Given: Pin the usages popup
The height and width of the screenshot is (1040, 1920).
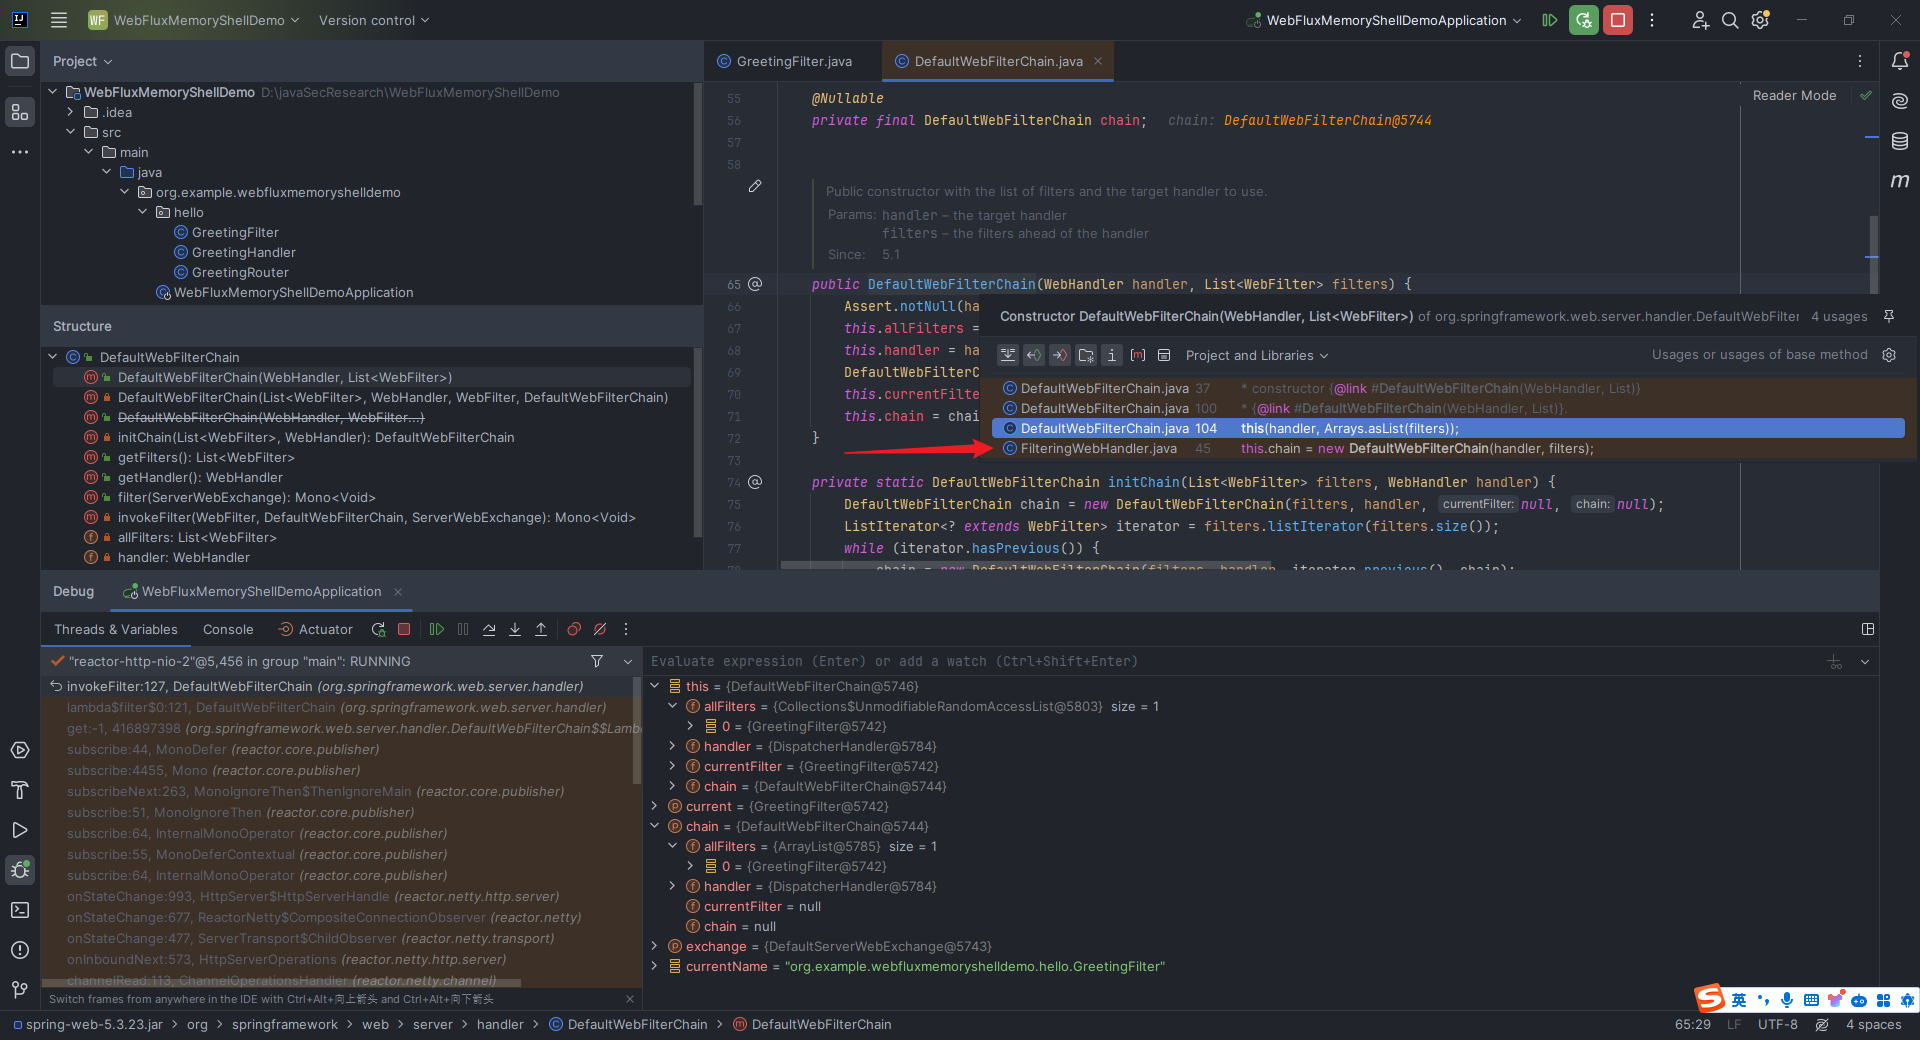Looking at the screenshot, I should pos(1889,316).
